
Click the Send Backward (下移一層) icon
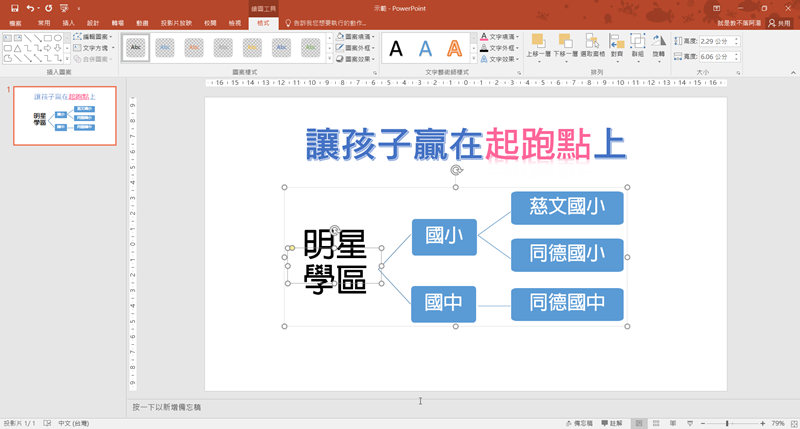click(565, 45)
